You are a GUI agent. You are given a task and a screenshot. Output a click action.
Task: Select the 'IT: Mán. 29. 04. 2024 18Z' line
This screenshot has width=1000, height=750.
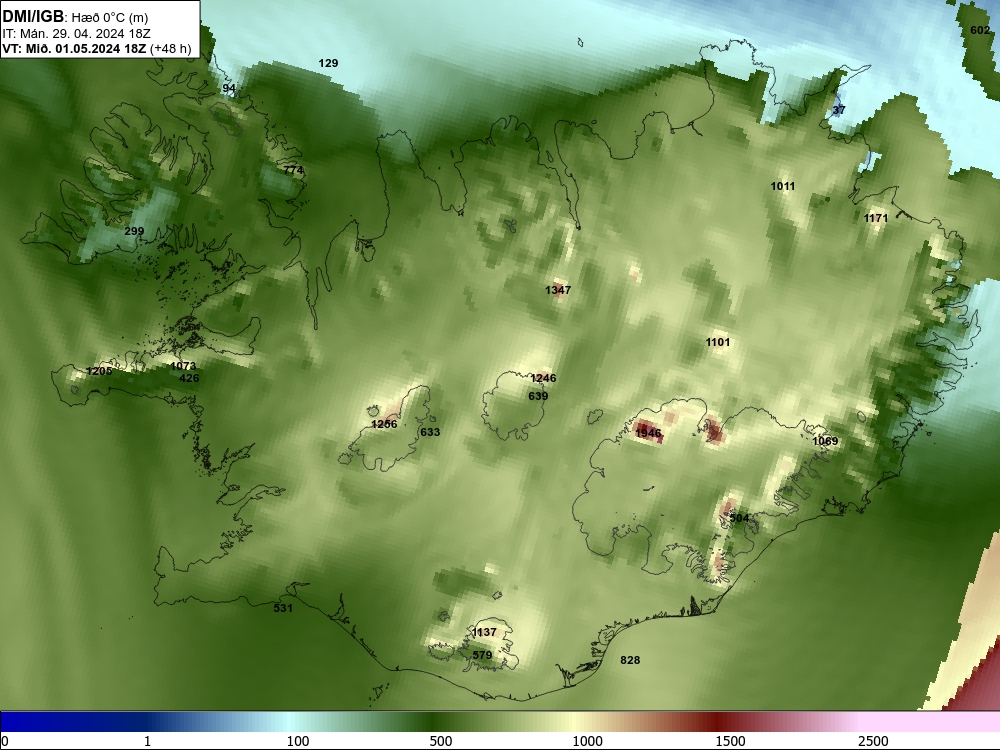77,34
